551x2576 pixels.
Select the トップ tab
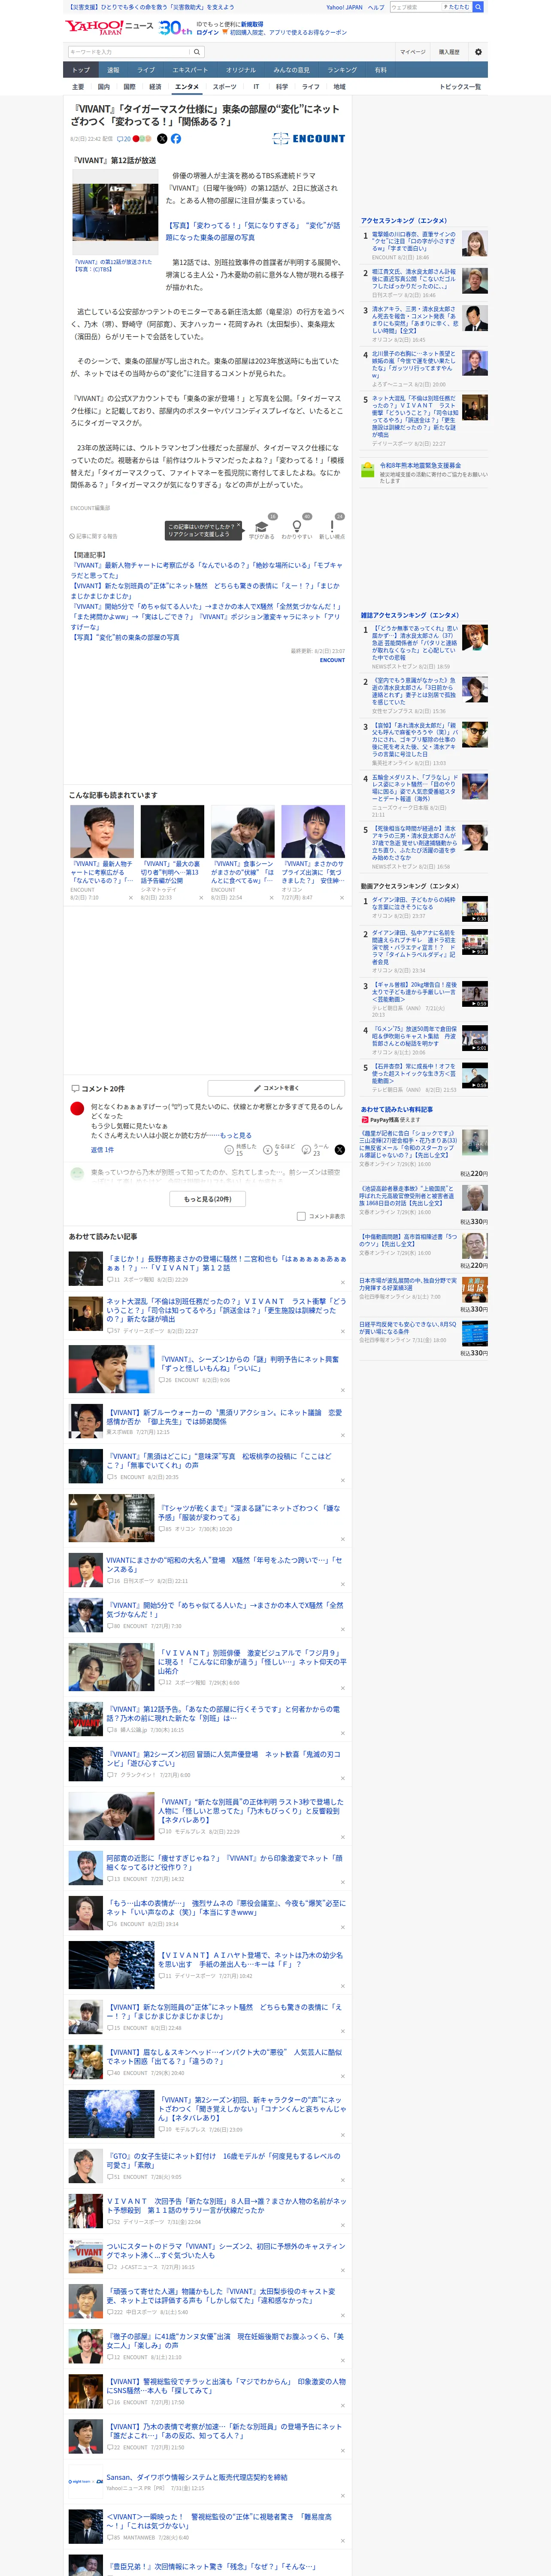[81, 70]
